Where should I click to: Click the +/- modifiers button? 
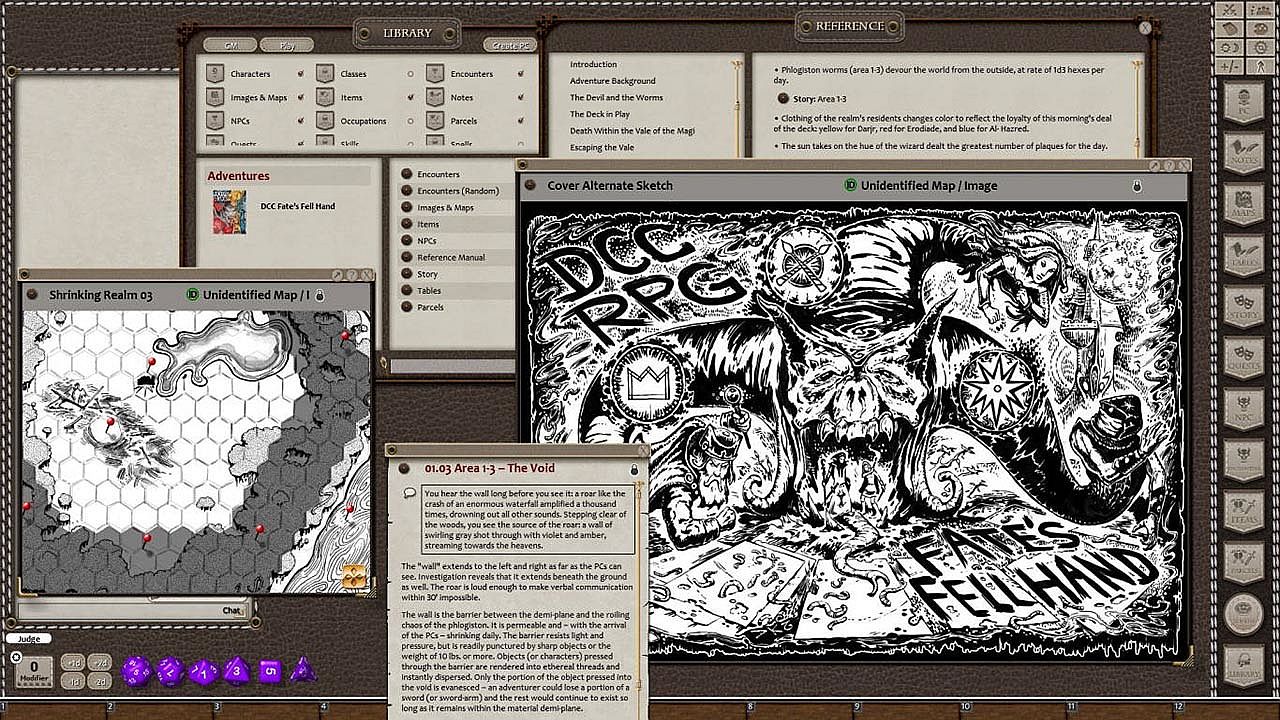point(1231,66)
